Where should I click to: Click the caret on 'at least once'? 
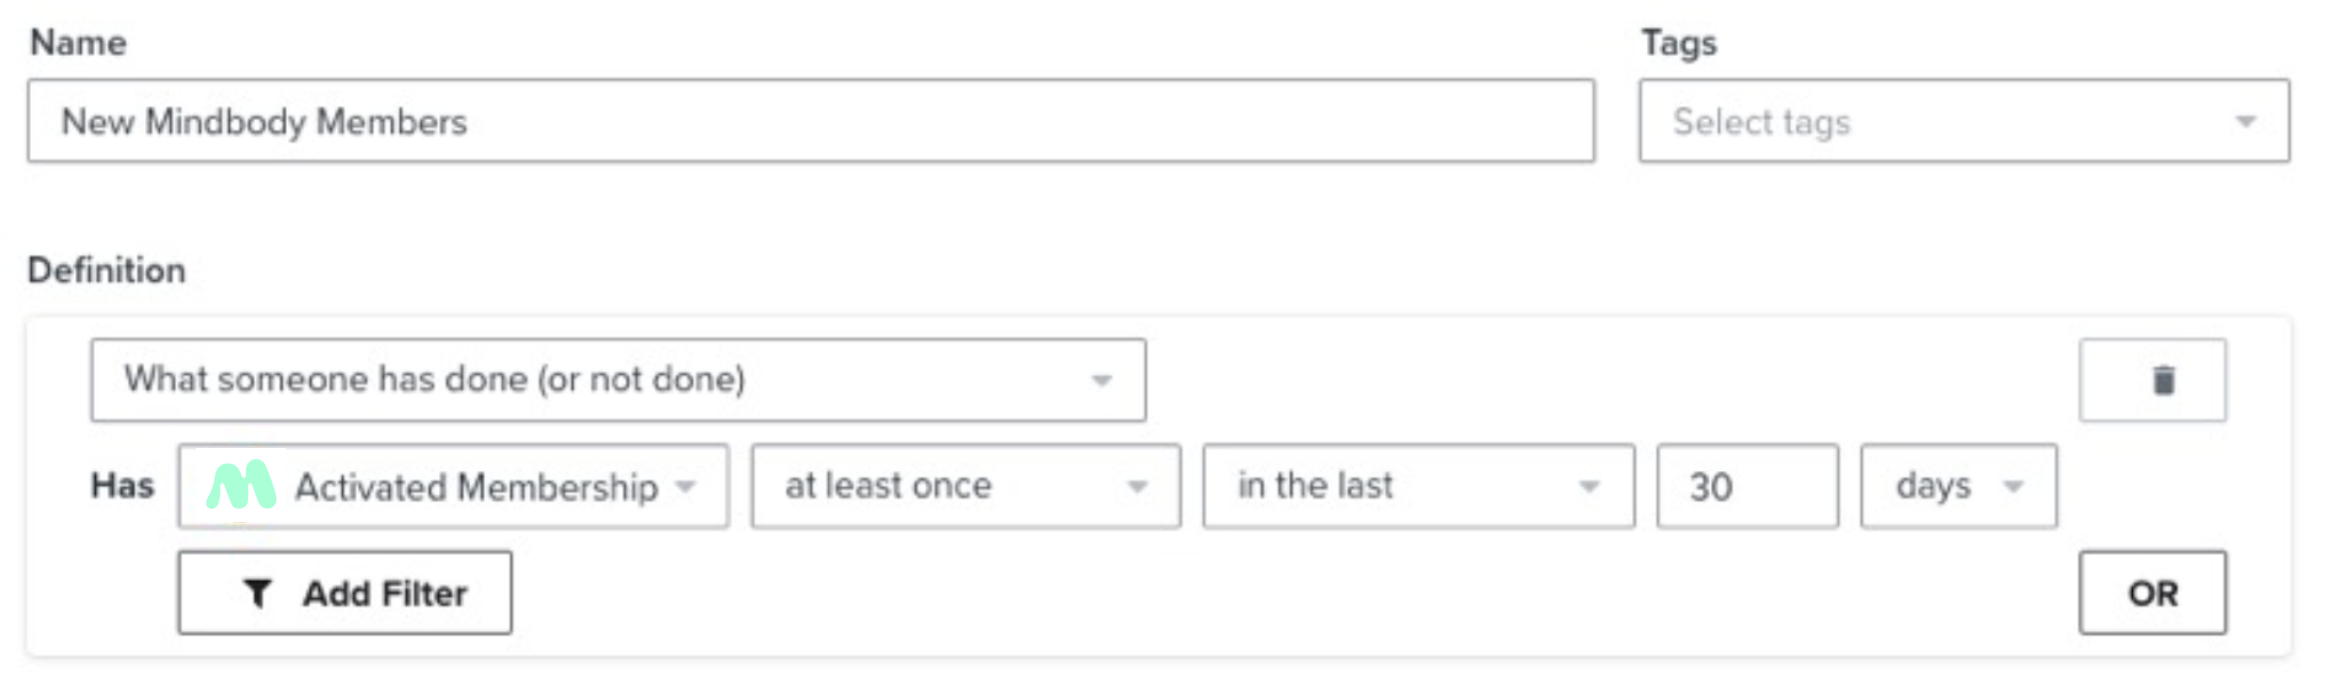[1137, 487]
